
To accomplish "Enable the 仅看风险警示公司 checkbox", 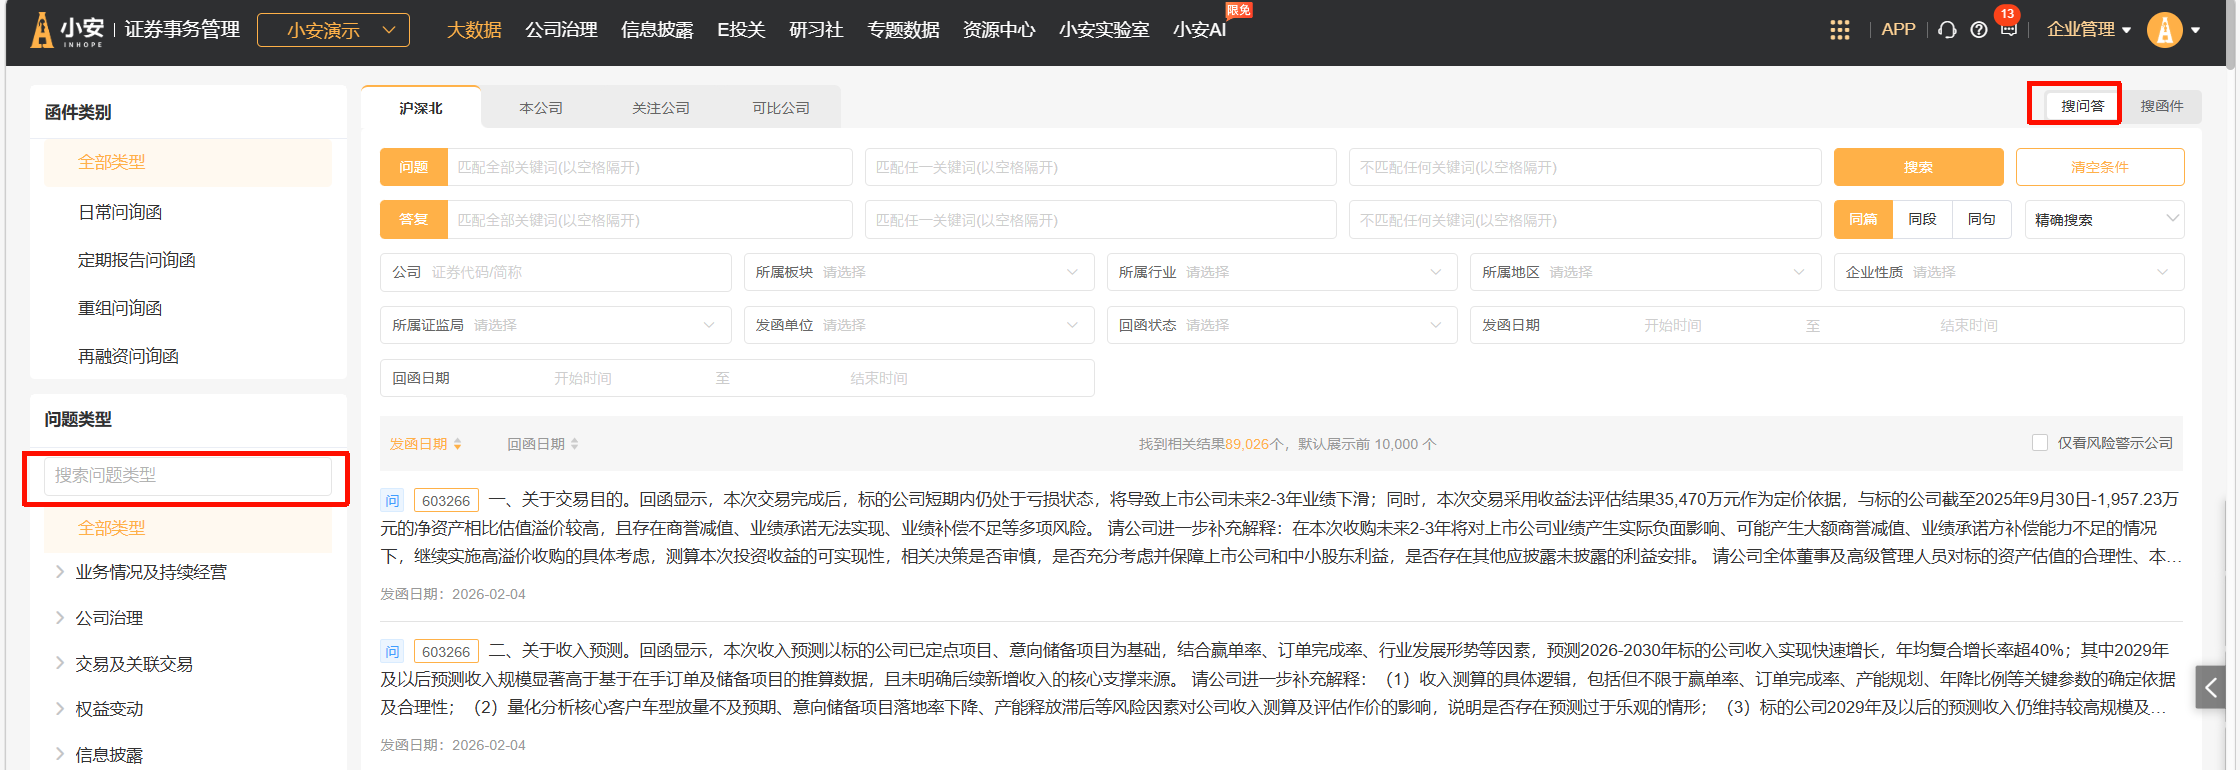I will 2040,443.
